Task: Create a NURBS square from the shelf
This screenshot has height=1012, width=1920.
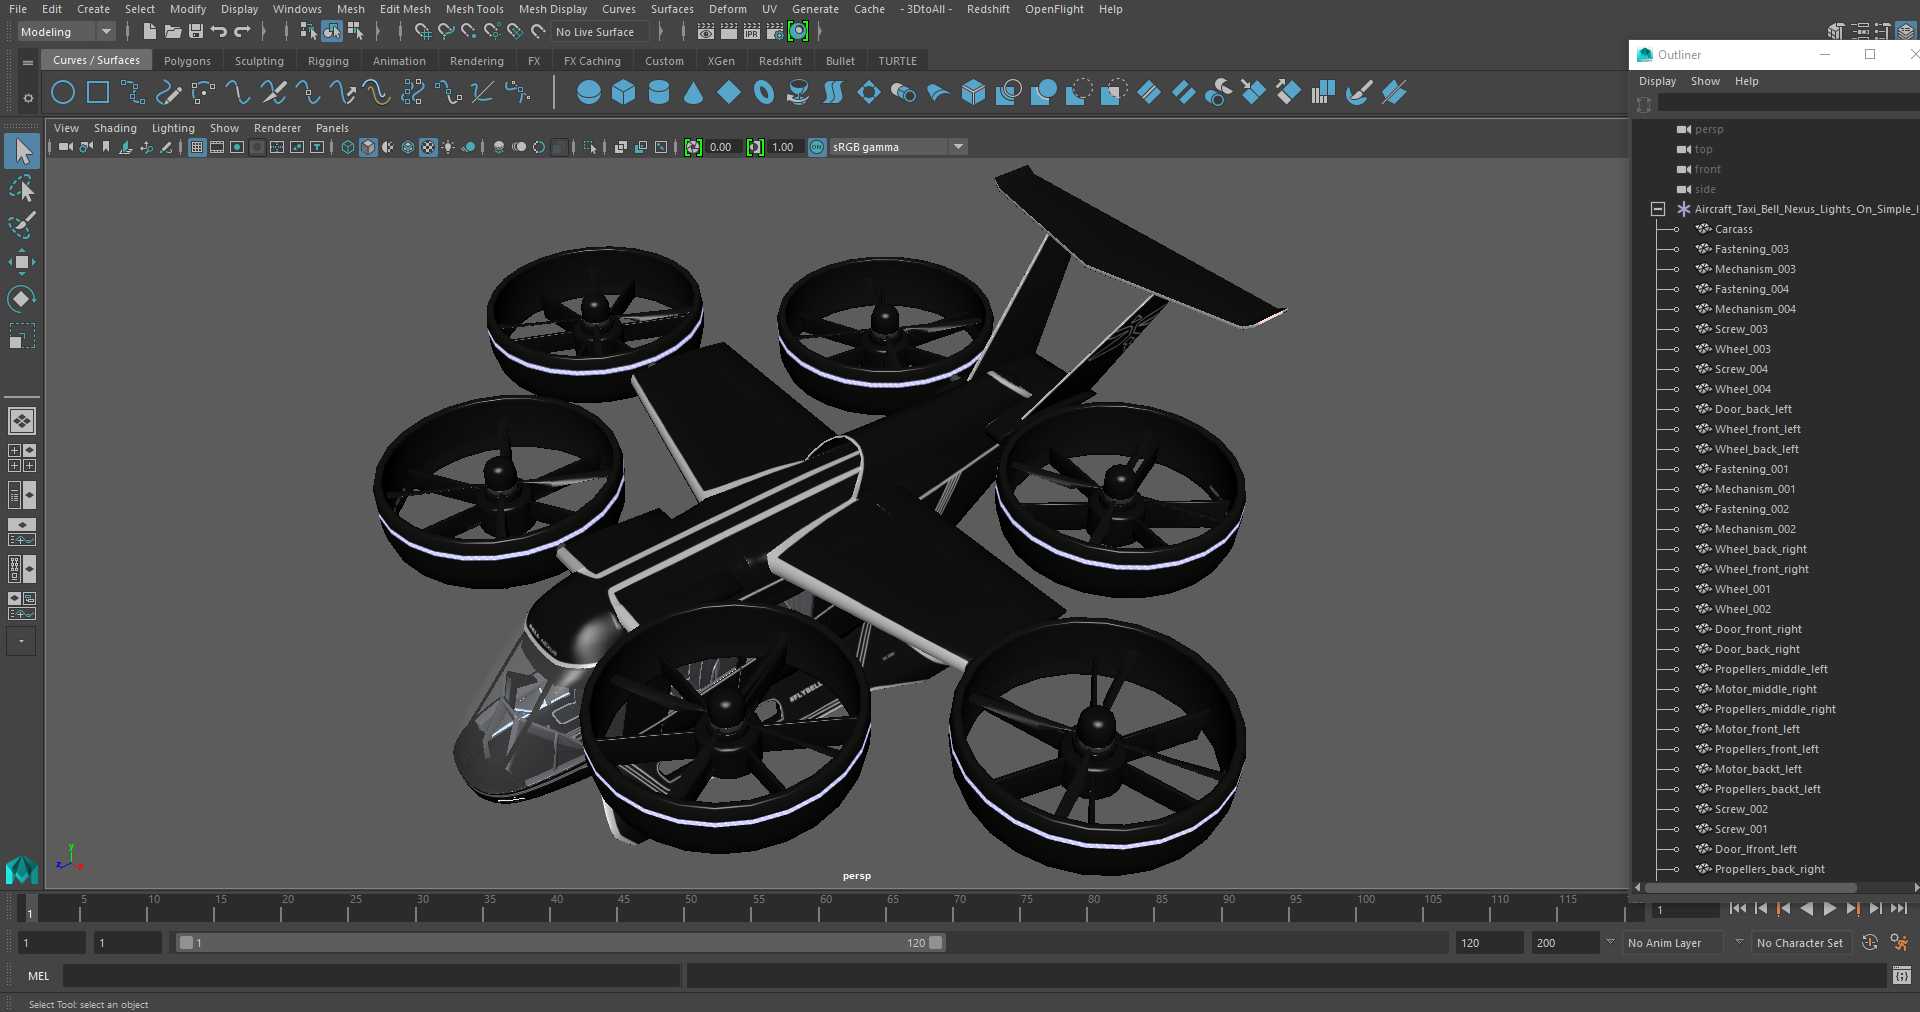Action: (x=98, y=93)
